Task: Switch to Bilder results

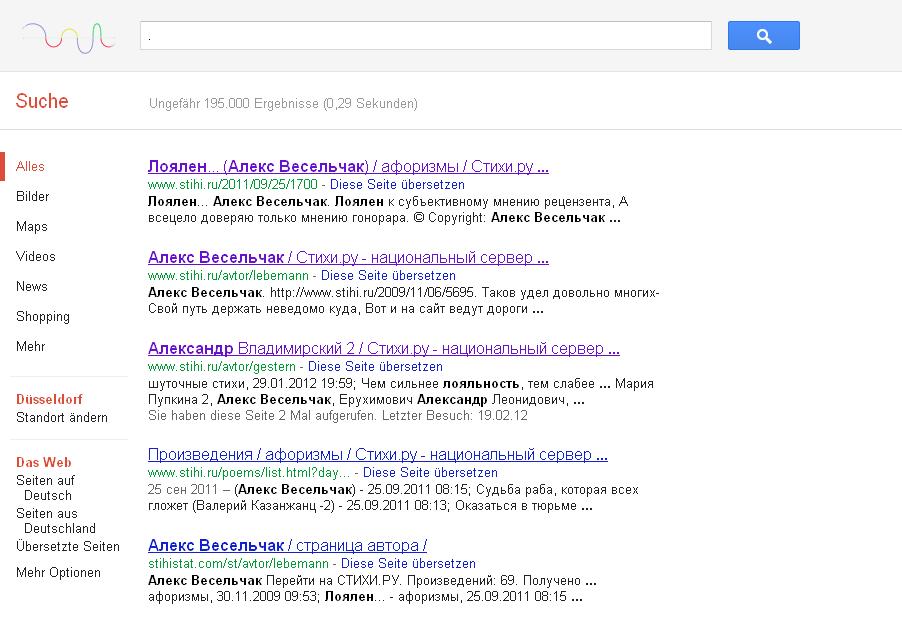Action: pyautogui.click(x=32, y=197)
